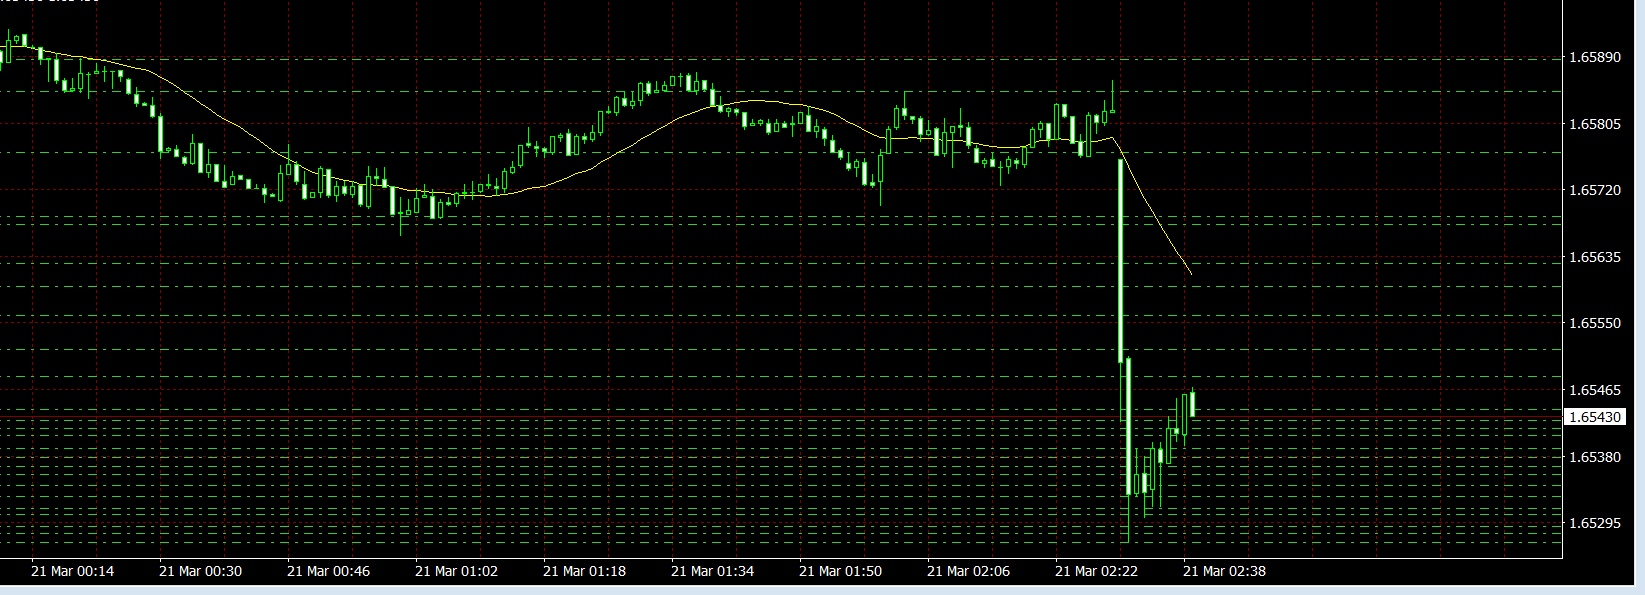
Task: Select the 21 Mar 01:02 time label
Action: (456, 571)
